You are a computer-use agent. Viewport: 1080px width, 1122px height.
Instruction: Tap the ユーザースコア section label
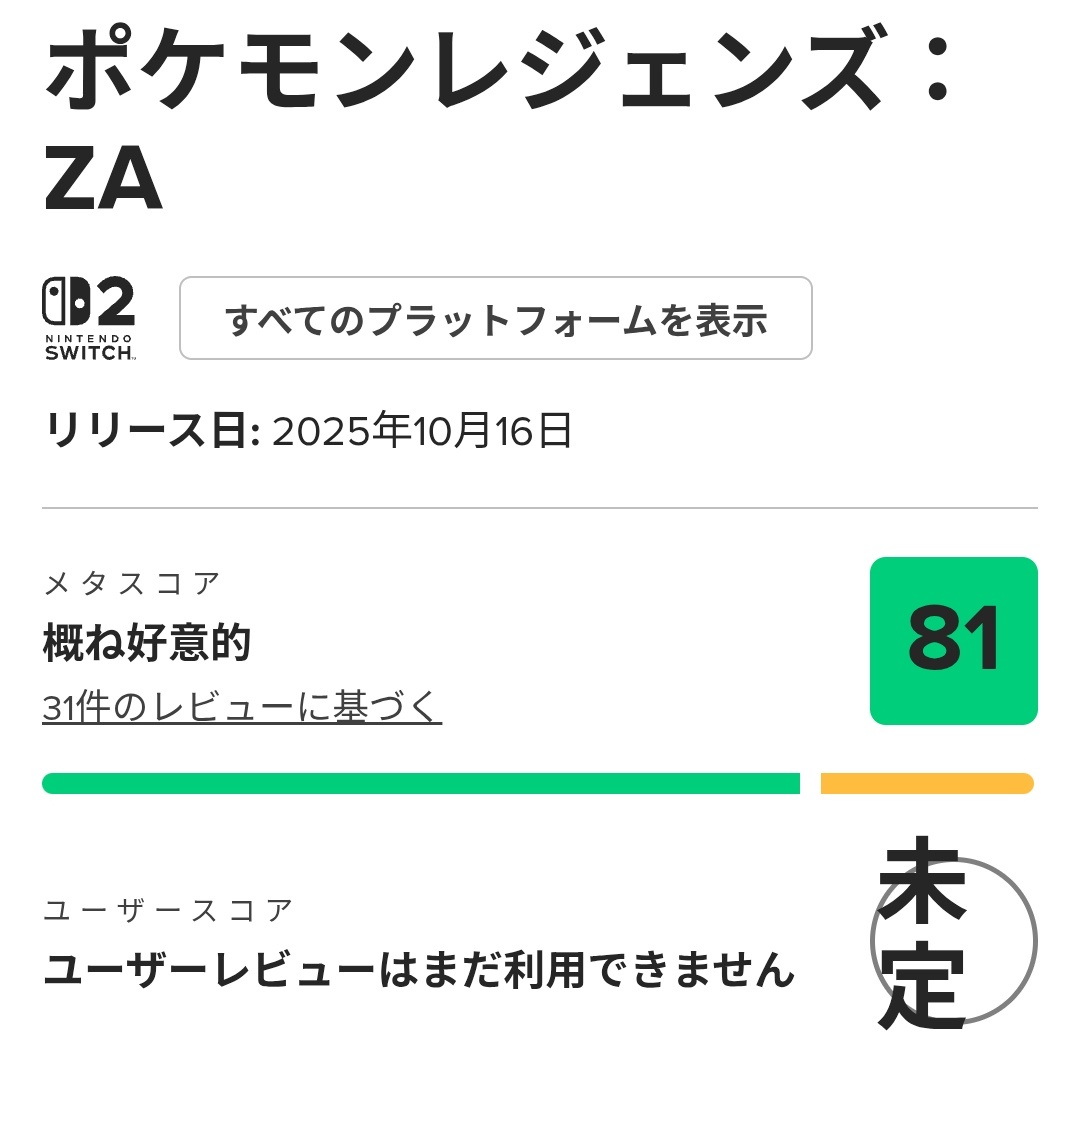point(168,911)
